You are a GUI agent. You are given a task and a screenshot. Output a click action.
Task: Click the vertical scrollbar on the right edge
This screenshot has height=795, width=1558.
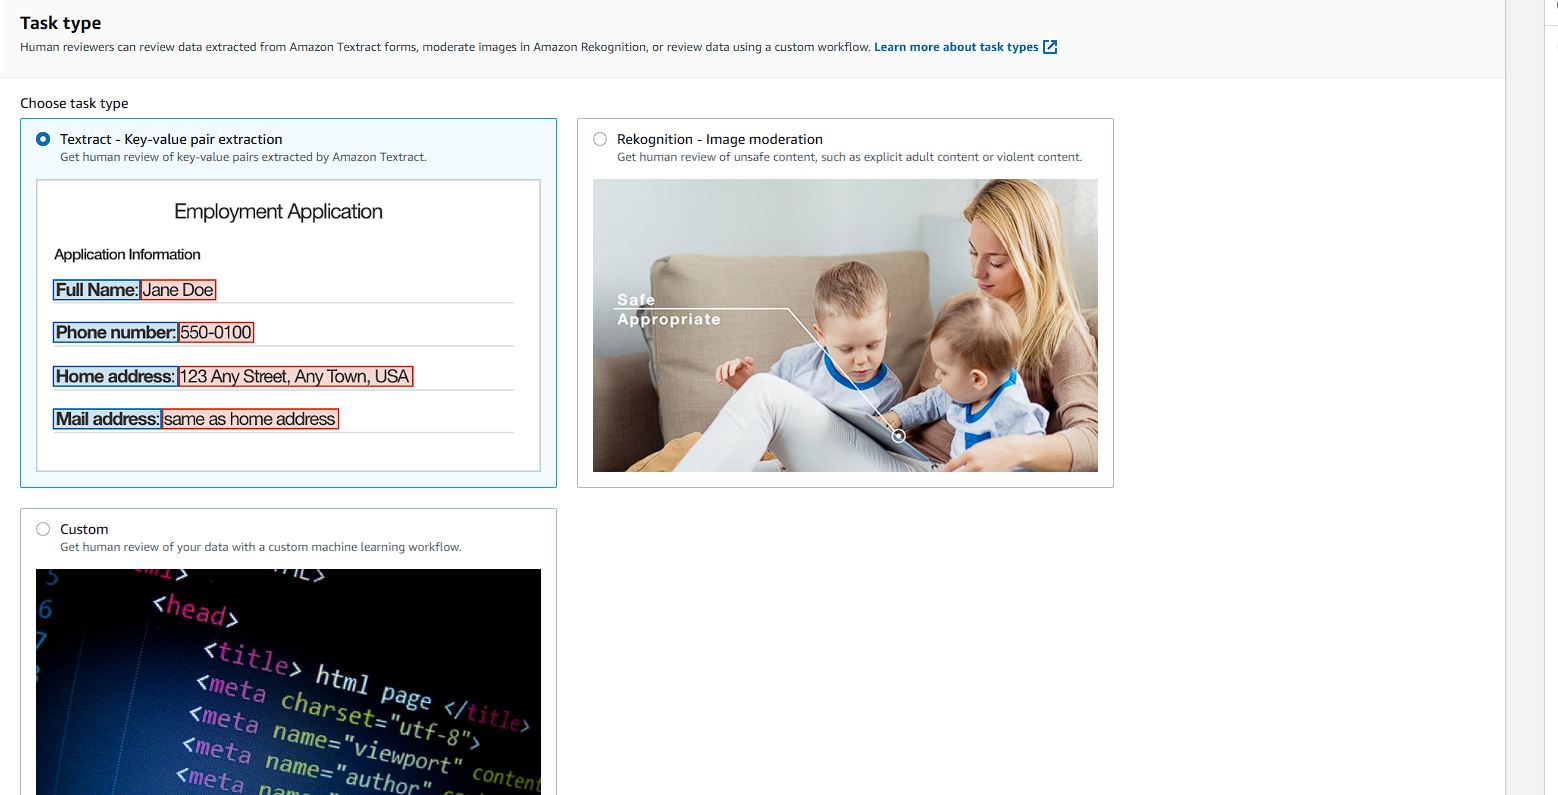coord(1530,400)
